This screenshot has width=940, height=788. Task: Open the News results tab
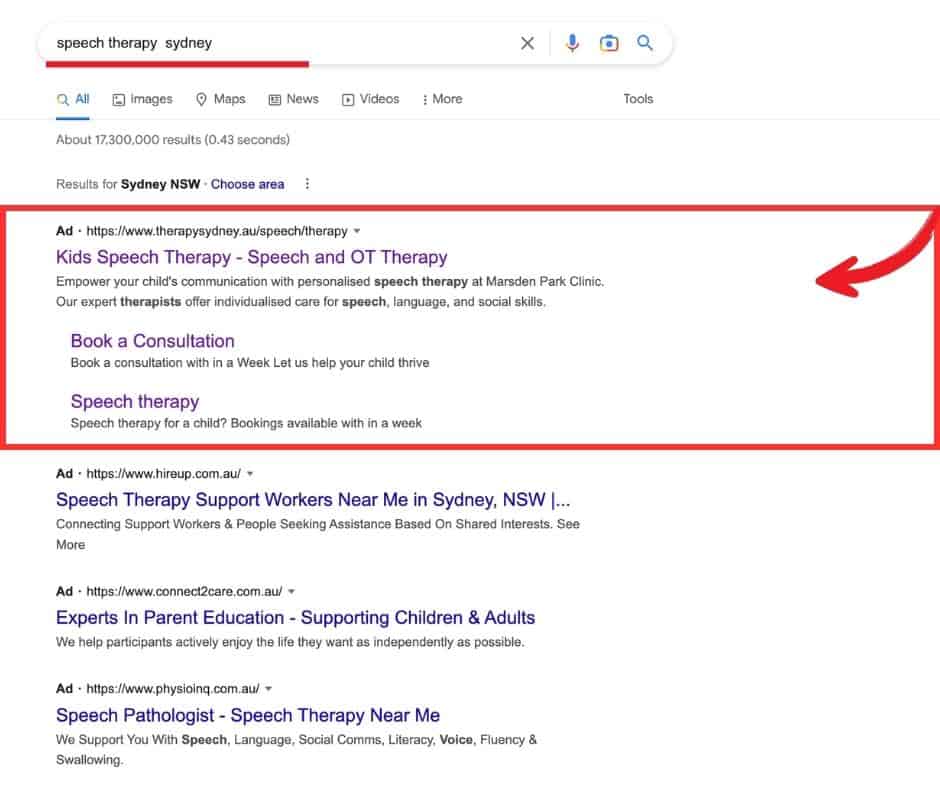(x=293, y=99)
